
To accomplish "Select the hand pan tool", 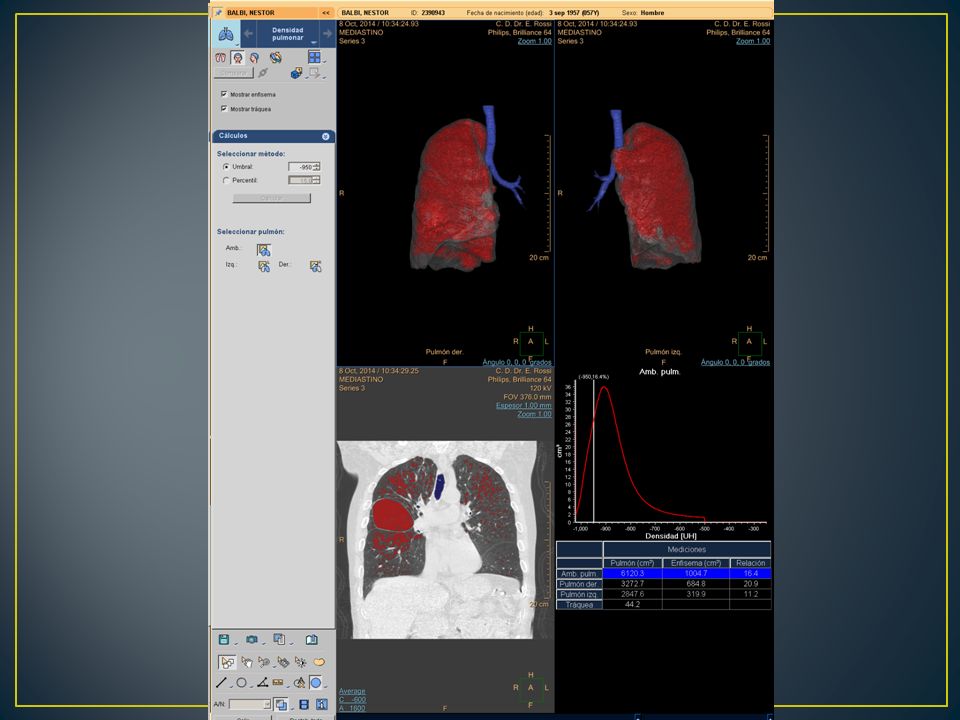I will click(247, 662).
